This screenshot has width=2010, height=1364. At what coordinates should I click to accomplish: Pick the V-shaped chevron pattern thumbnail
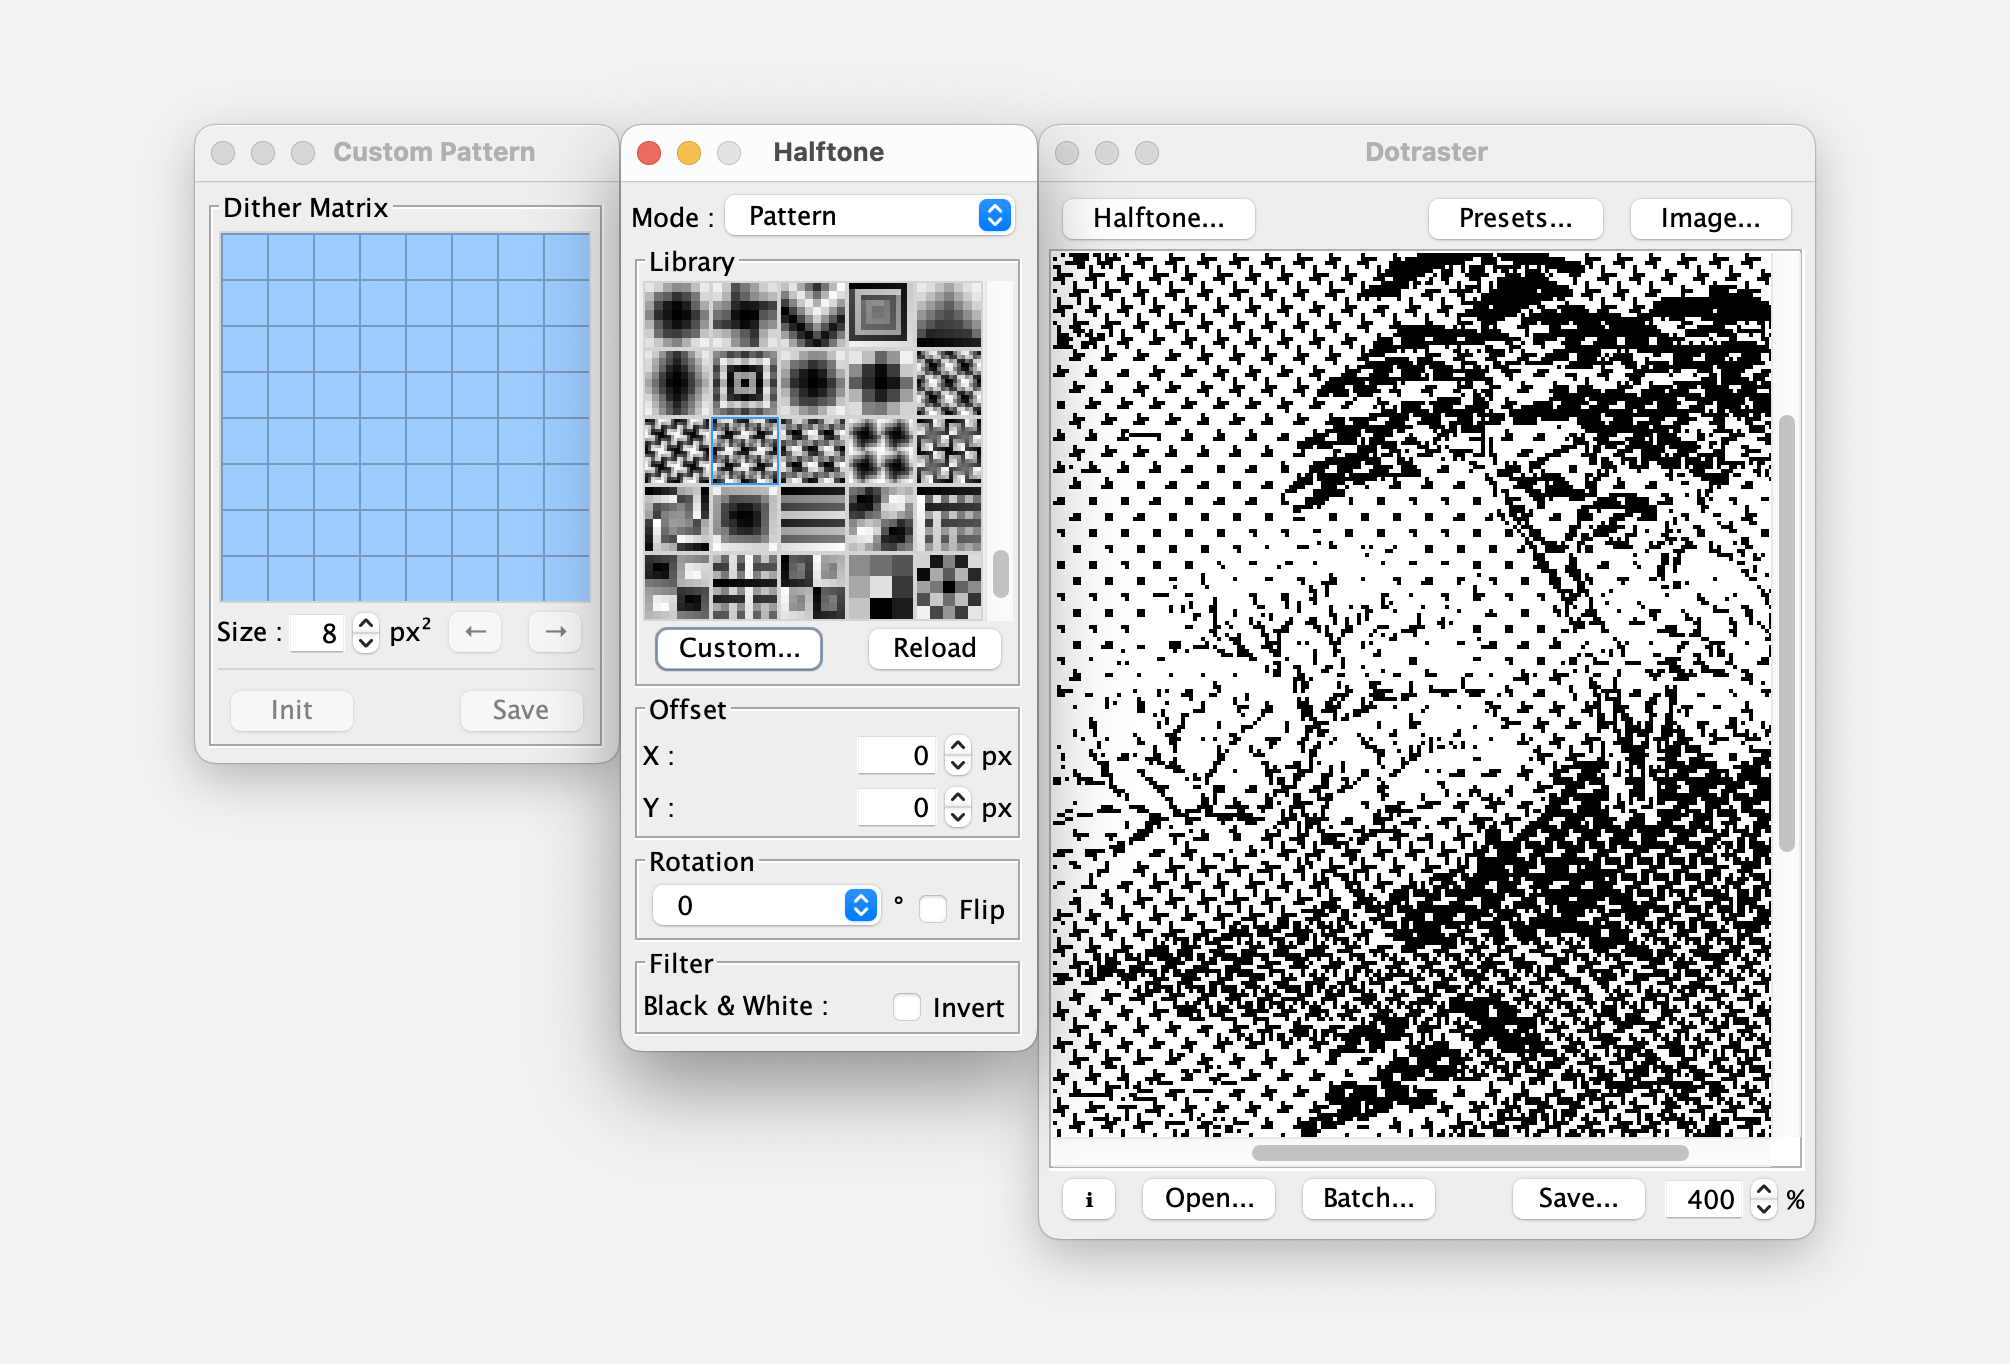pos(812,313)
